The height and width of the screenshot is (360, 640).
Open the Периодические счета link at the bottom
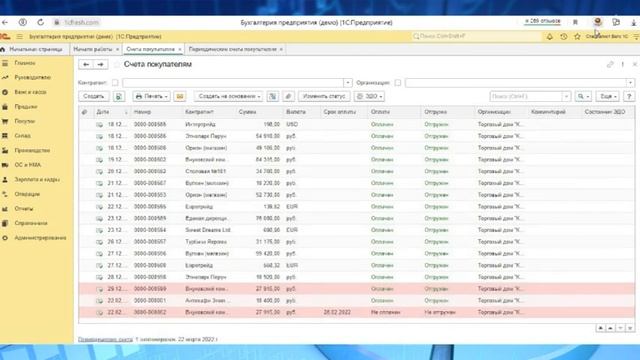(105, 339)
